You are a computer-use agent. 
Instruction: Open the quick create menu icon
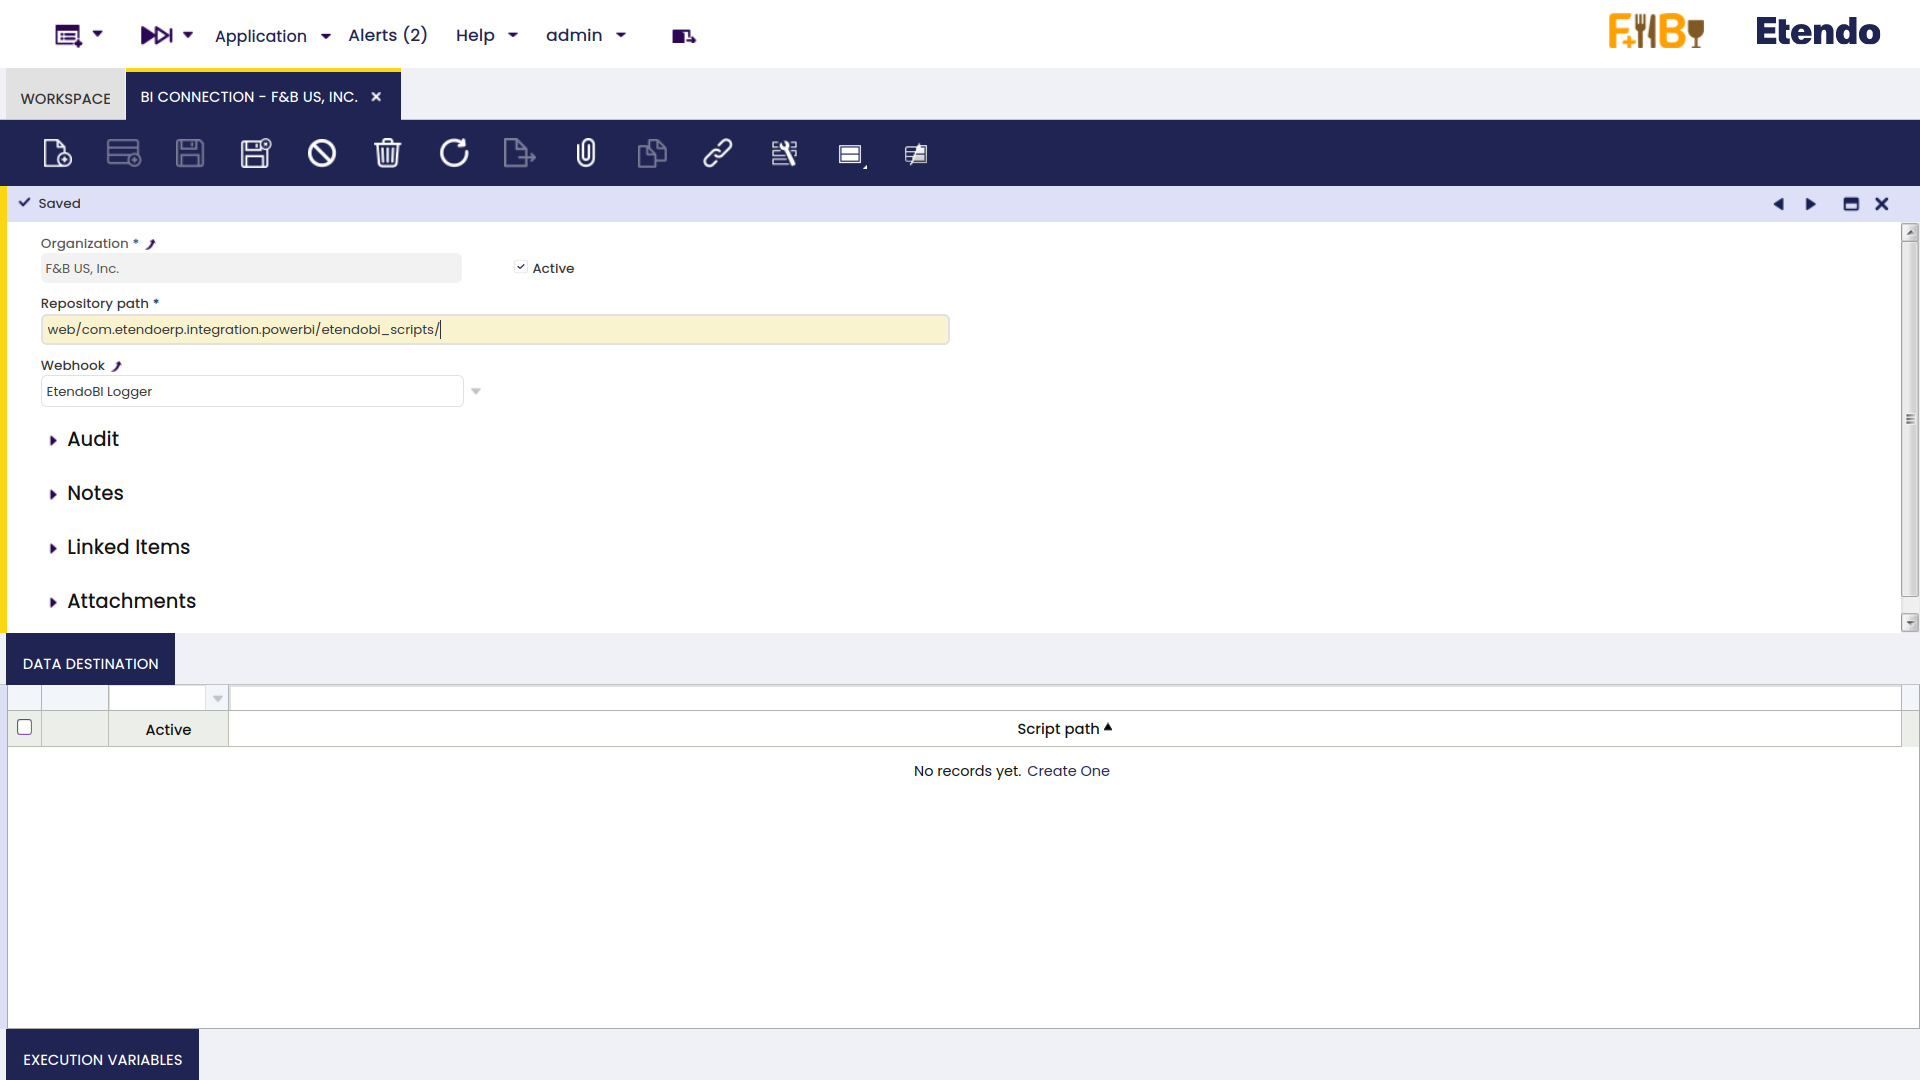(x=68, y=36)
